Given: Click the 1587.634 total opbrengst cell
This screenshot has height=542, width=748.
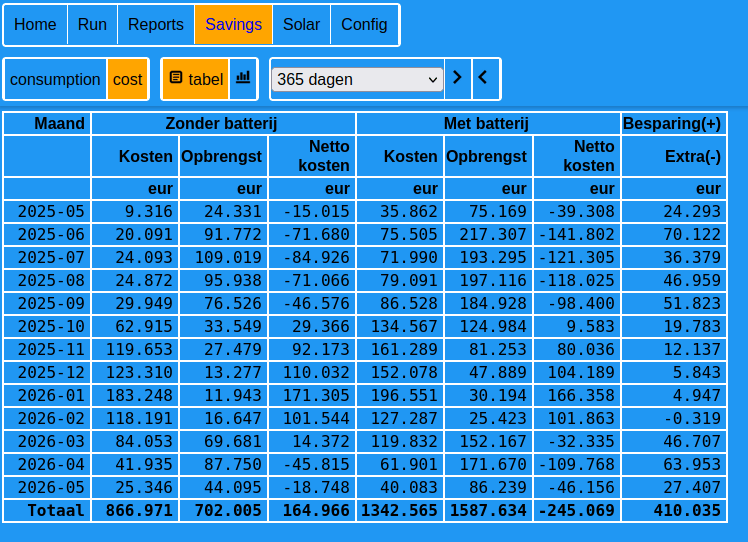Looking at the screenshot, I should [488, 510].
